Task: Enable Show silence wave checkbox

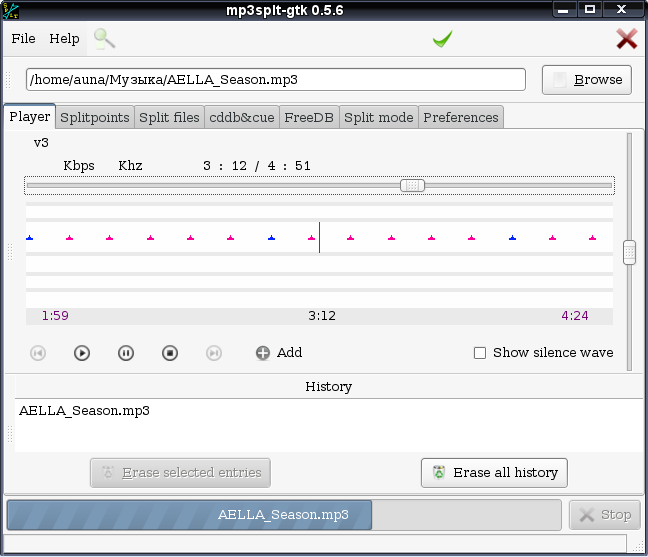Action: click(x=480, y=353)
